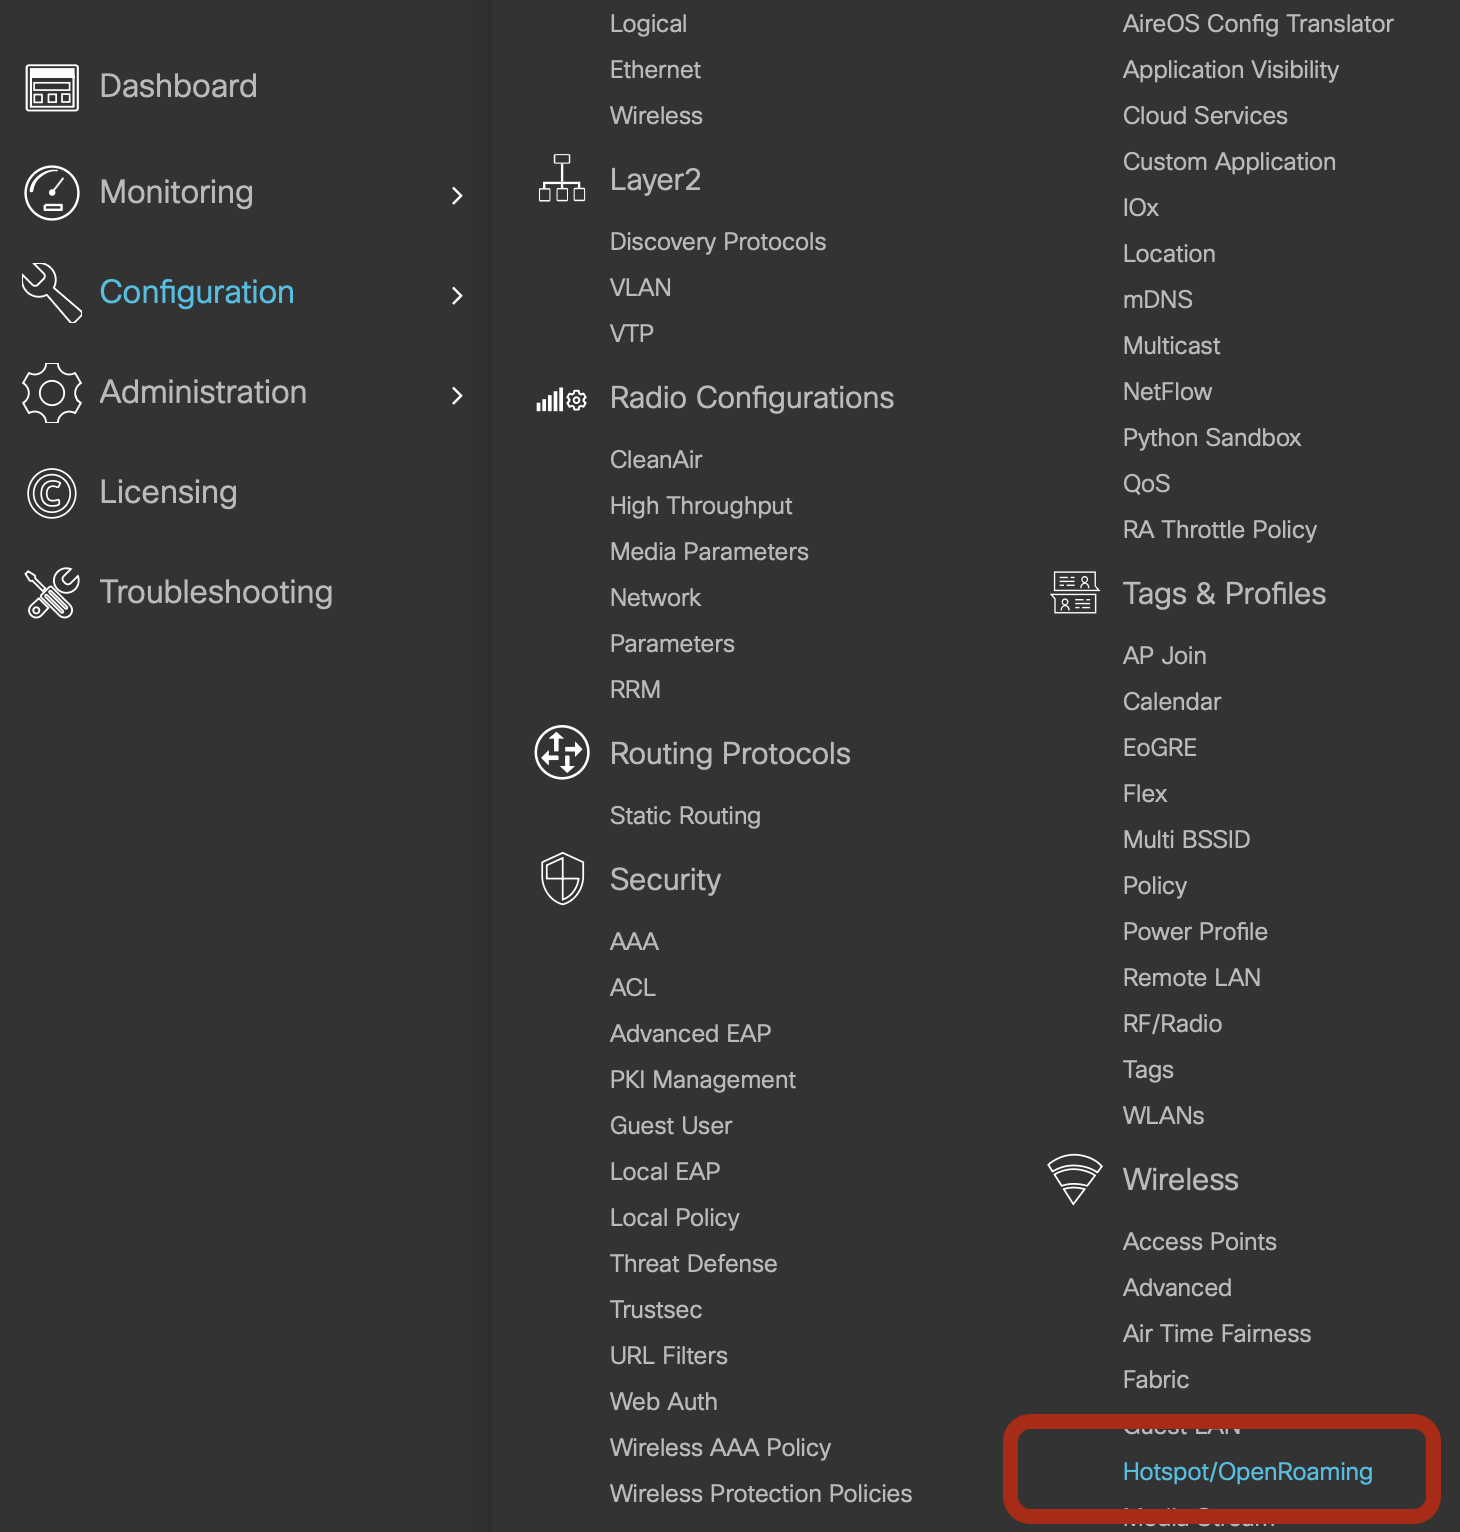Click the Layer2 network tree icon
Viewport: 1460px width, 1532px height.
click(x=562, y=179)
